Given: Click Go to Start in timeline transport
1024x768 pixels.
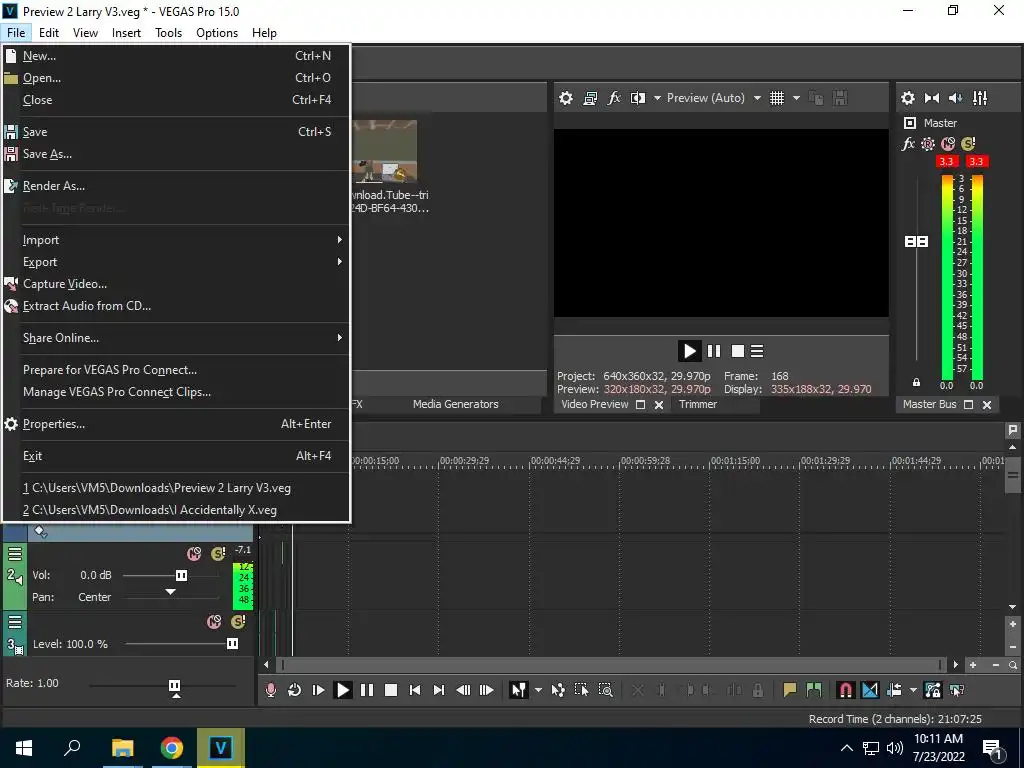Looking at the screenshot, I should click(x=415, y=690).
